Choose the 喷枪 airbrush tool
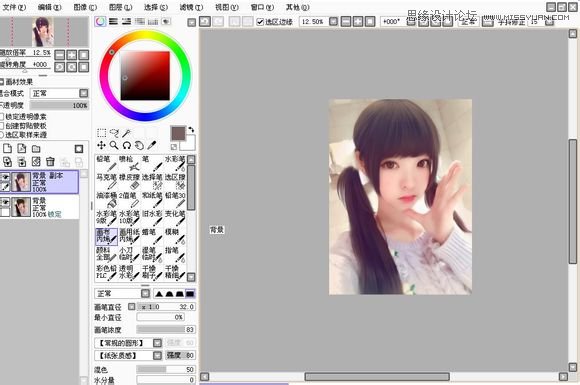 [x=129, y=163]
